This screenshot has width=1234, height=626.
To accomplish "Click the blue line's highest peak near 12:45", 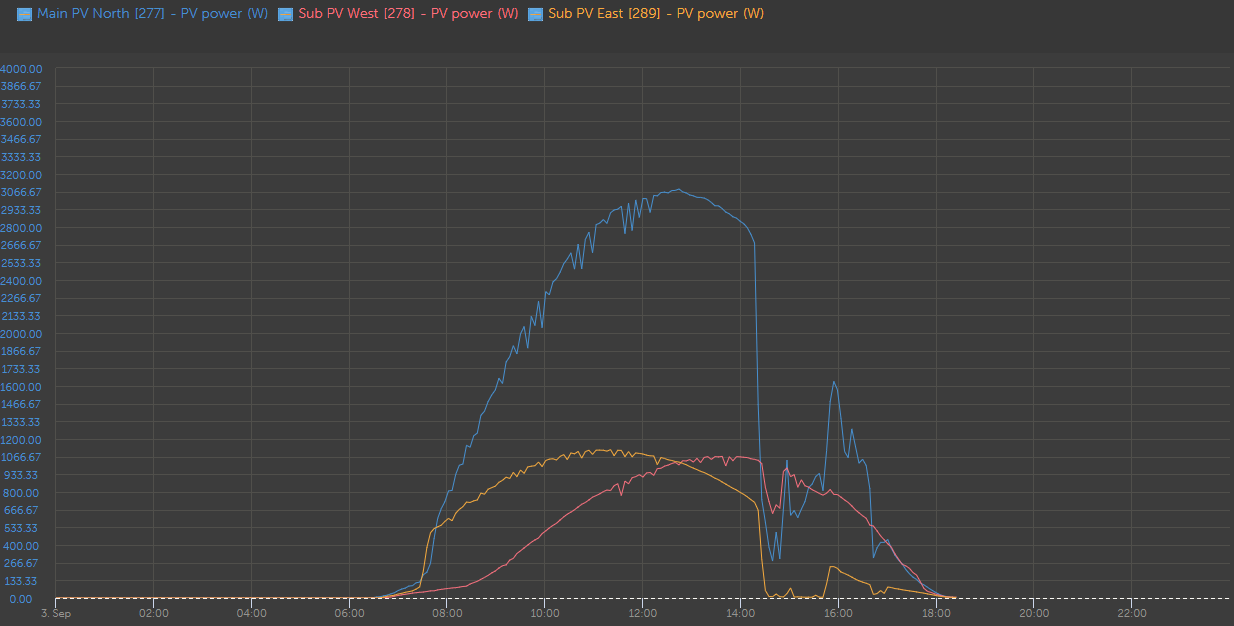I will pos(679,189).
